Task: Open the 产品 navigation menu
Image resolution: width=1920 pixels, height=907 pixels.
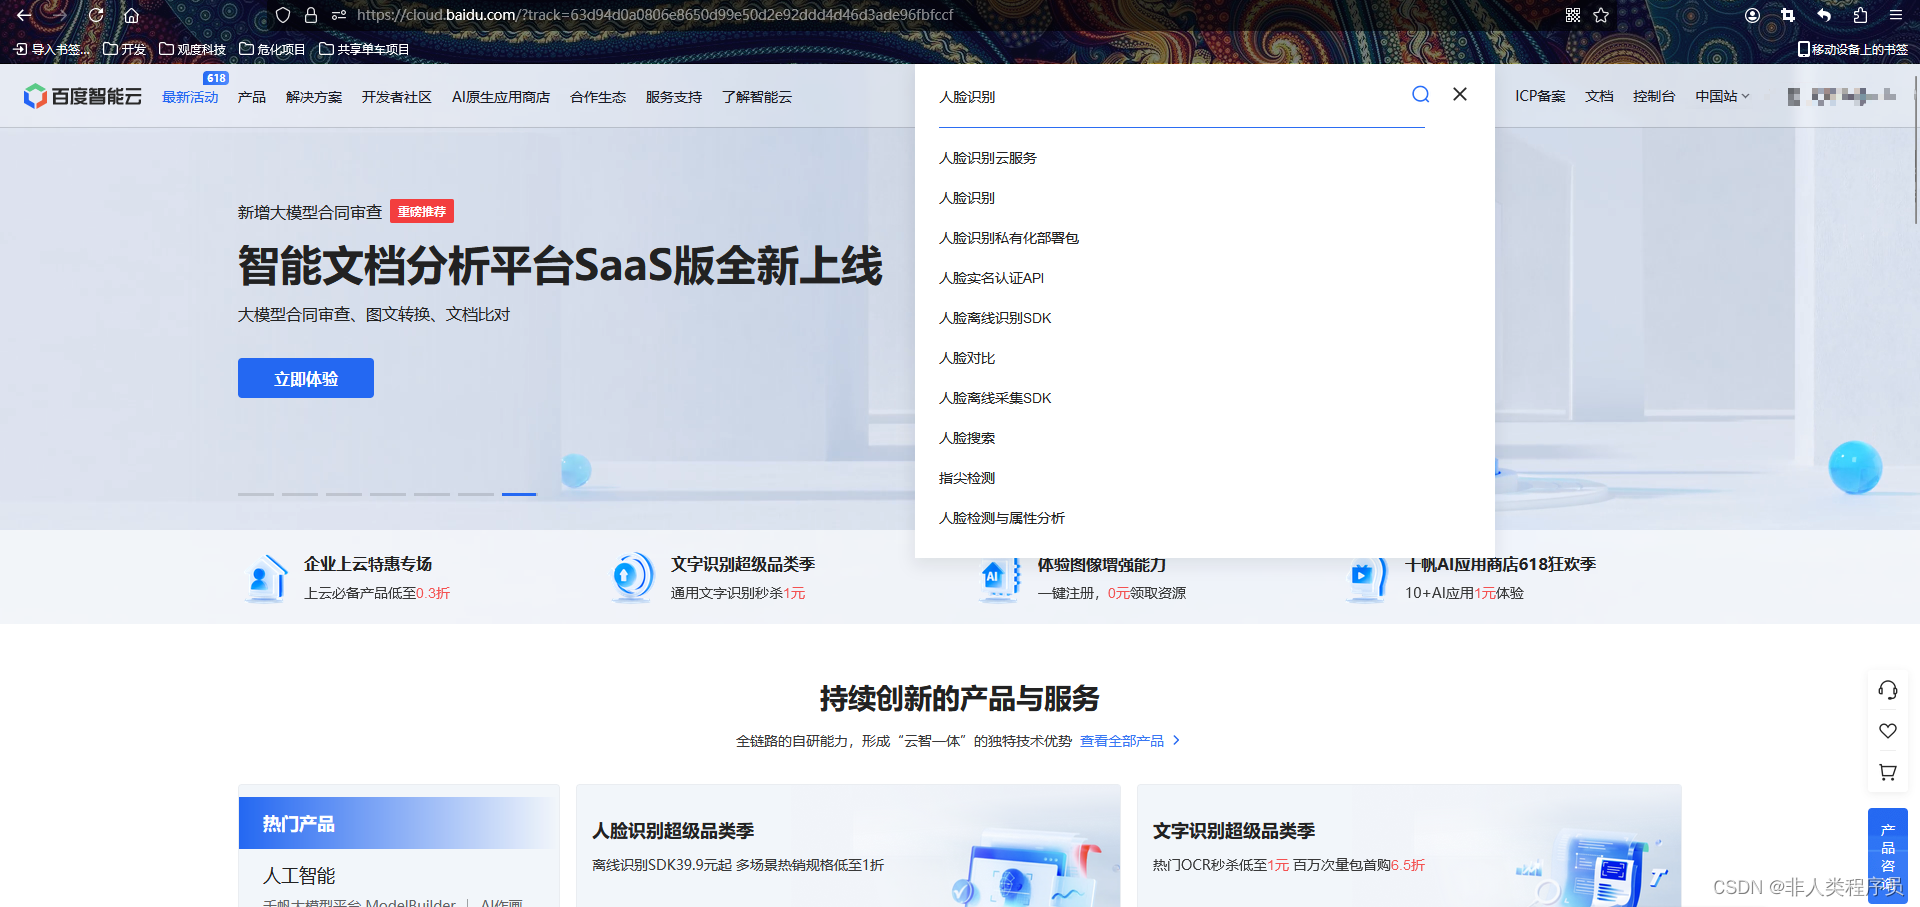Action: pos(252,97)
